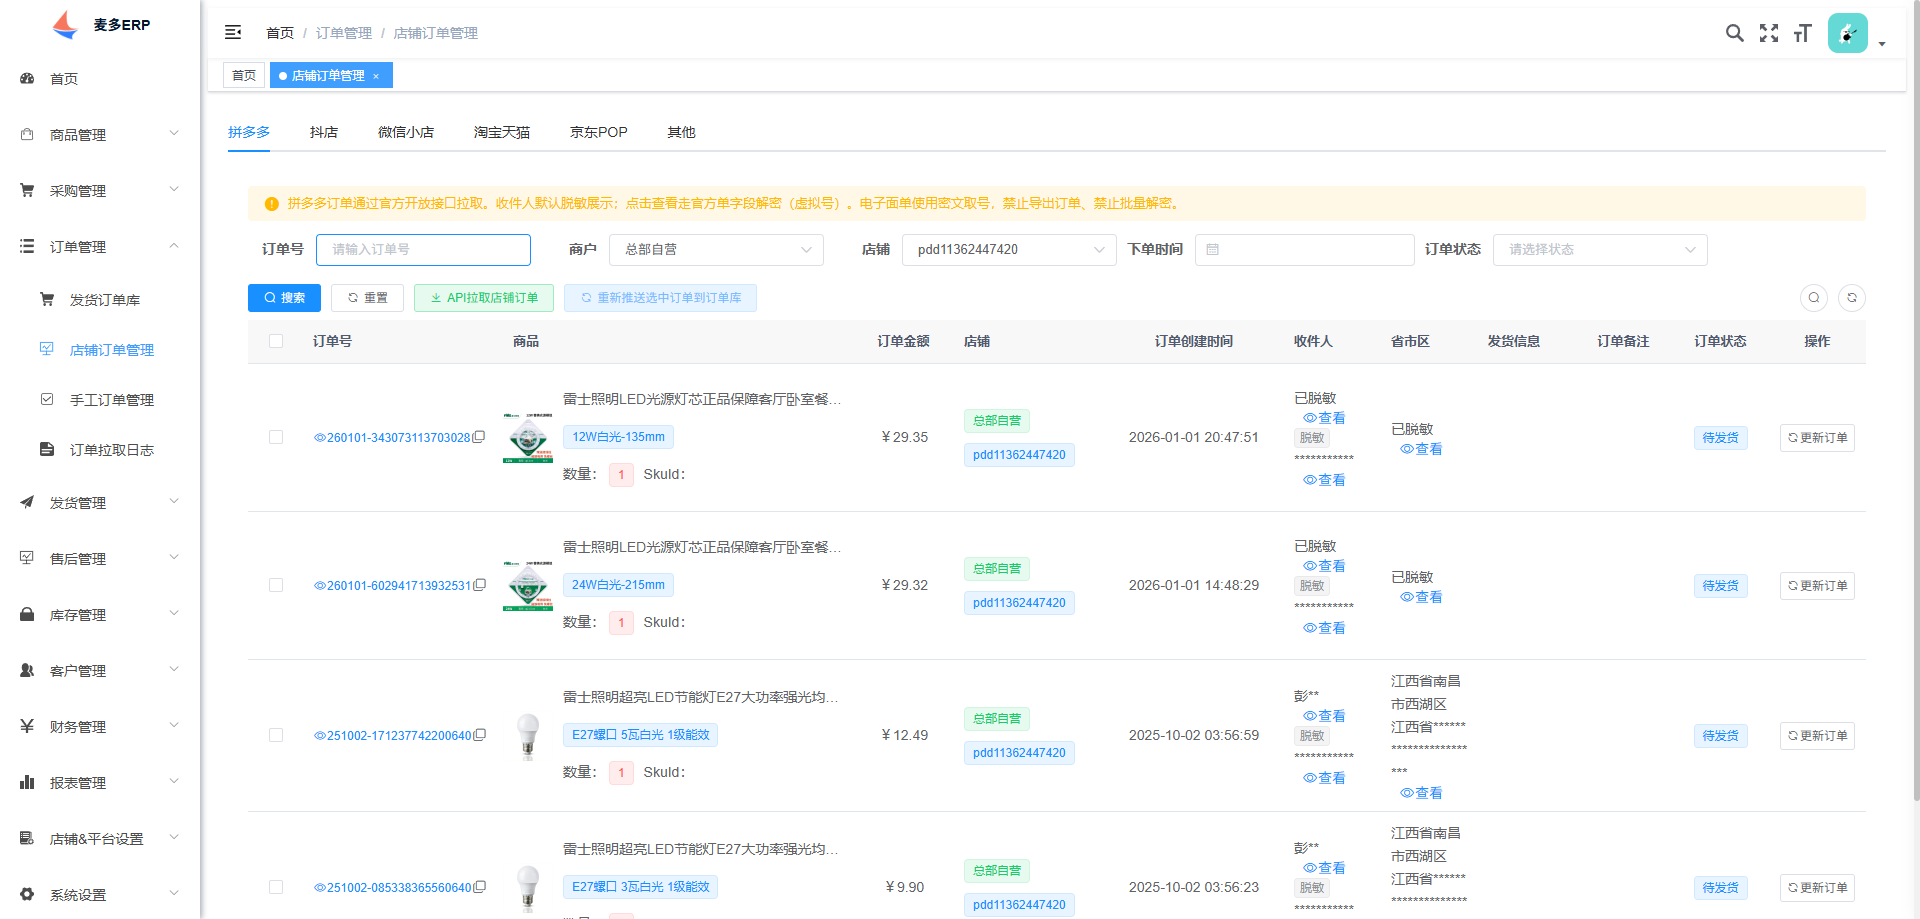Open the 商户 dropdown showing 总部自营
The width and height of the screenshot is (1920, 919).
(x=716, y=250)
